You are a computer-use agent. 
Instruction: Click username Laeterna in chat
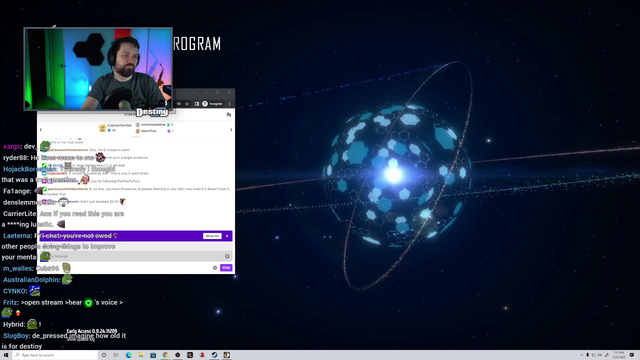pyautogui.click(x=17, y=236)
